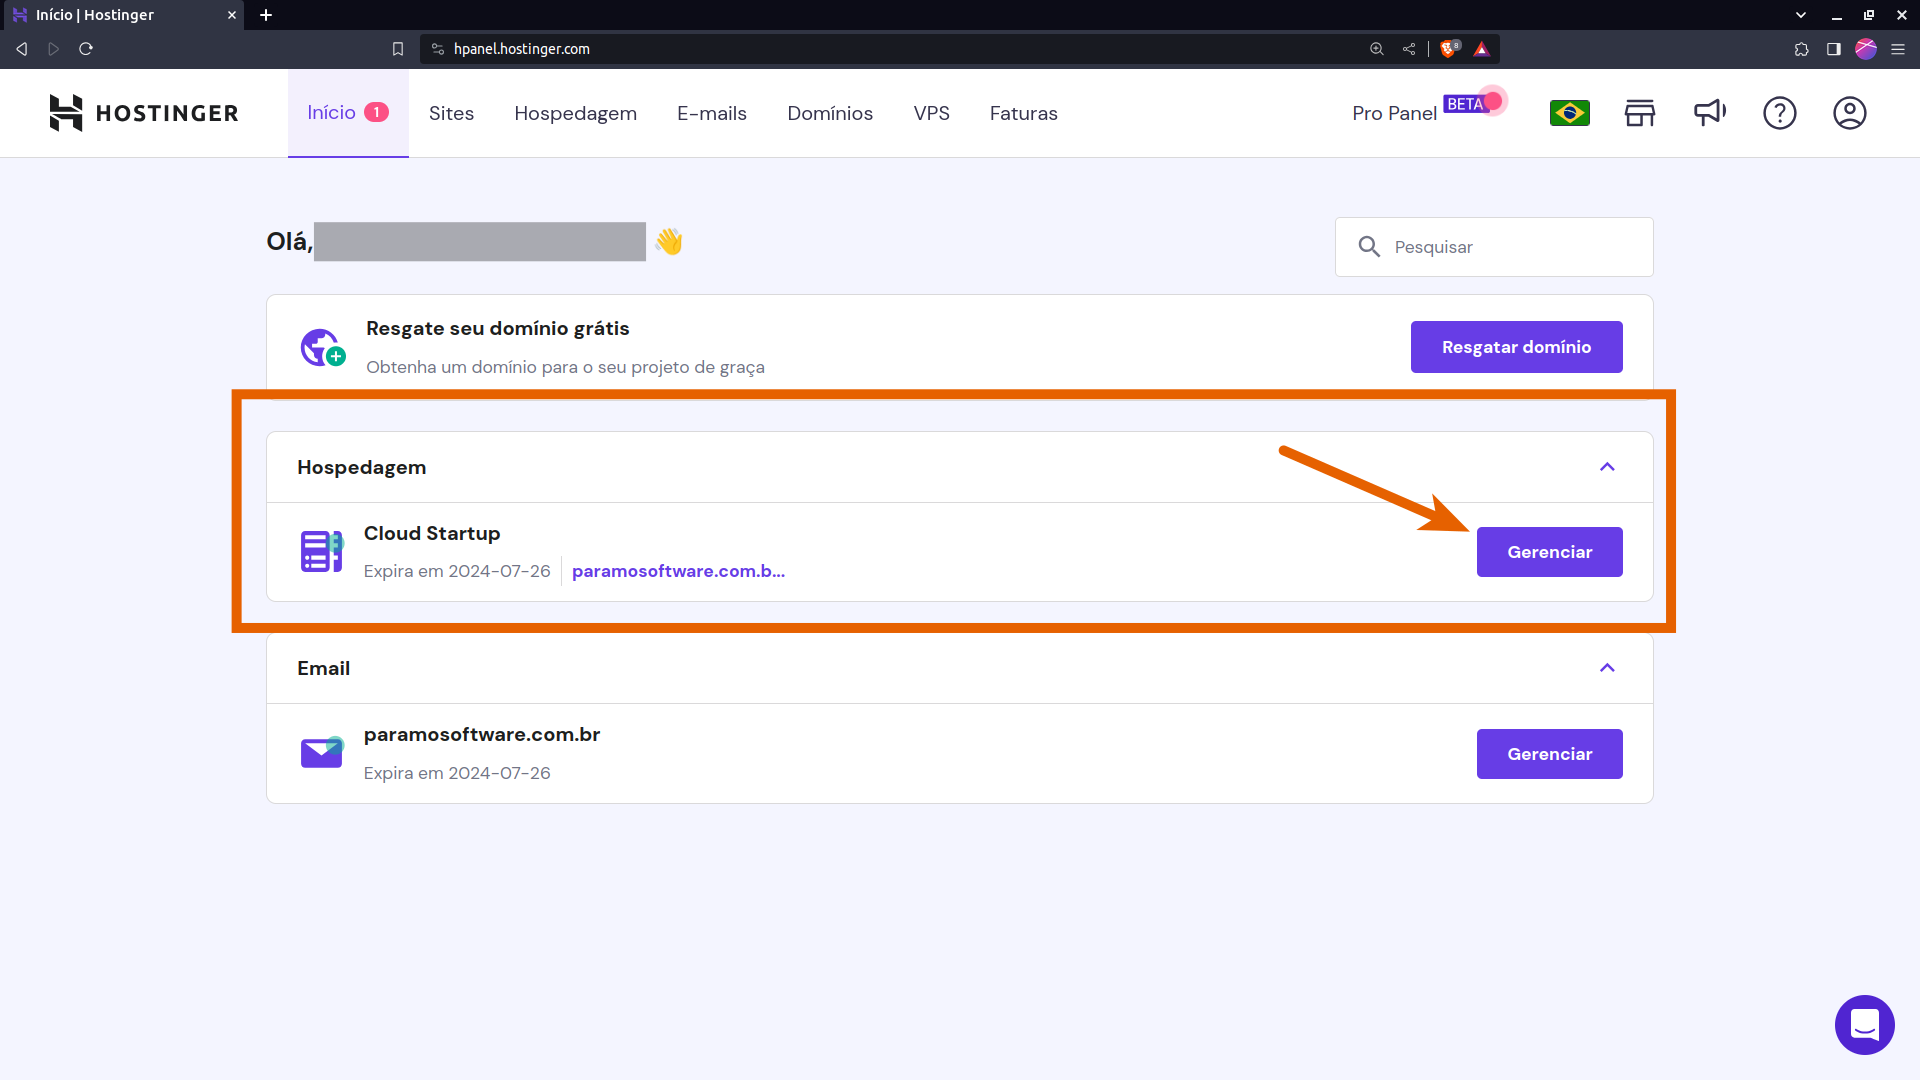Image resolution: width=1920 pixels, height=1080 pixels.
Task: Go to Hospedagem in the top navigation
Action: [x=575, y=113]
